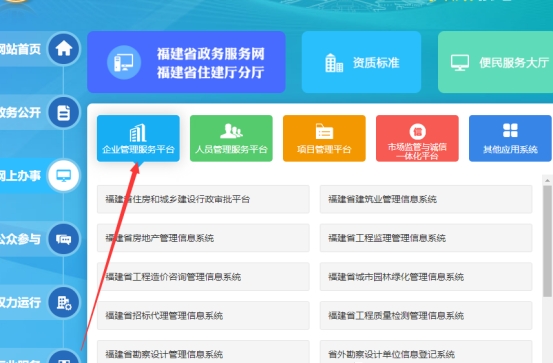Image resolution: width=553 pixels, height=363 pixels.
Task: Click the home icon for 网站首页
Action: pos(64,49)
